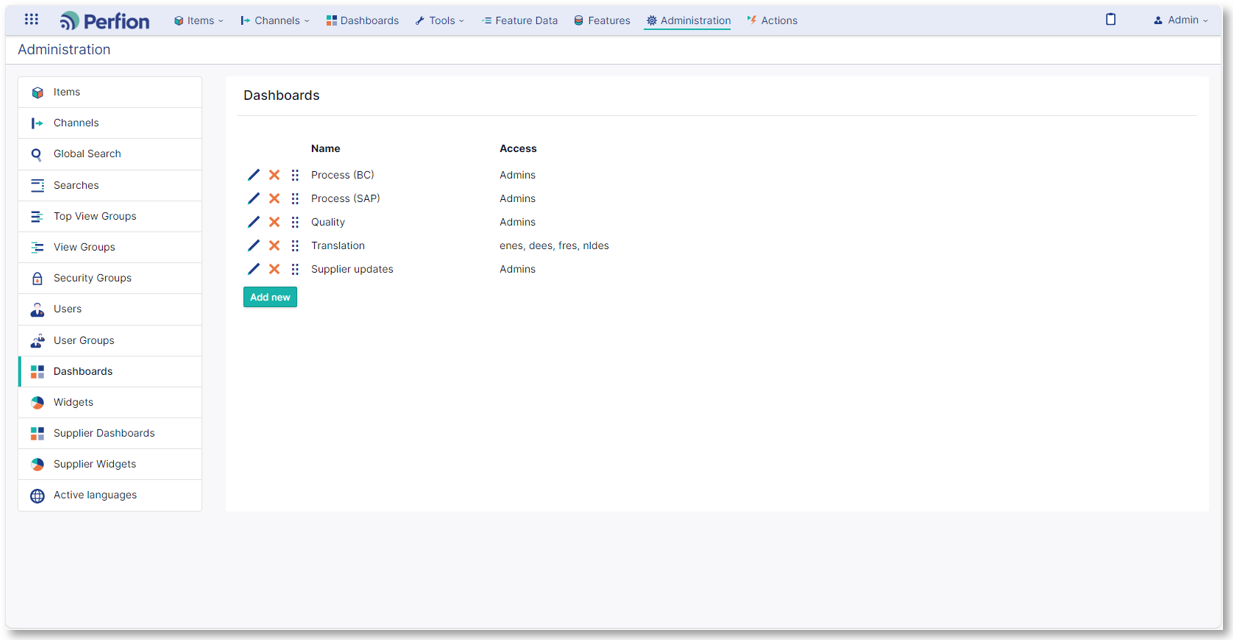This screenshot has width=1233, height=640.
Task: Select Dashboards in the sidebar
Action: [110, 371]
